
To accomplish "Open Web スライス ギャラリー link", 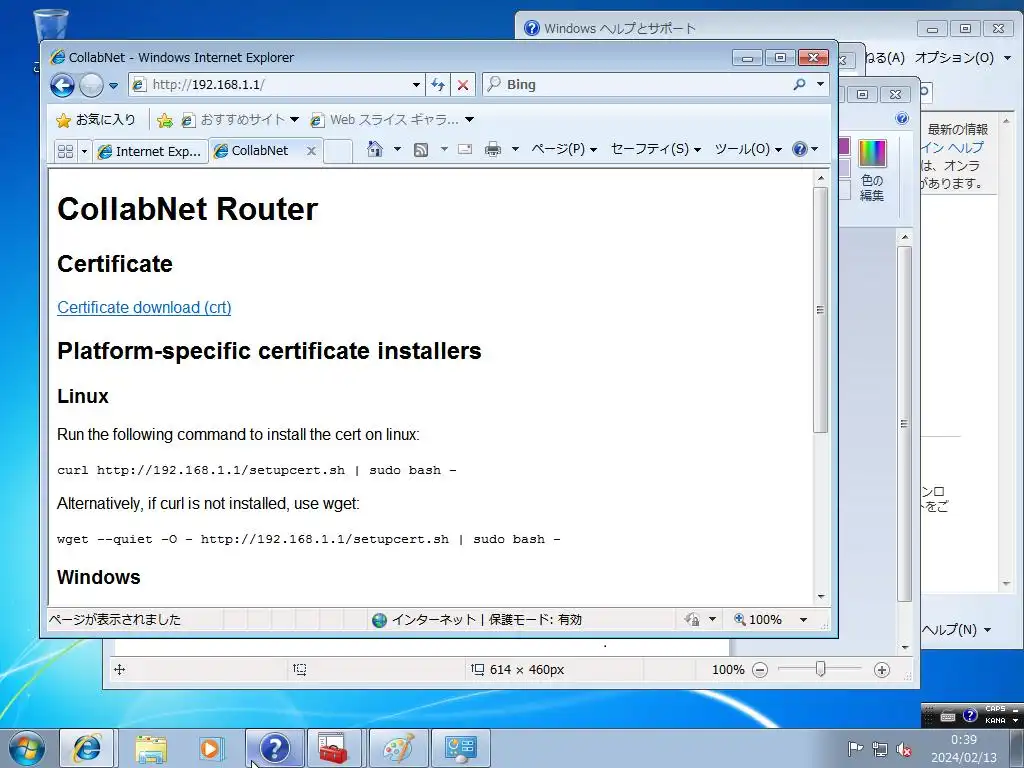I will pyautogui.click(x=384, y=120).
